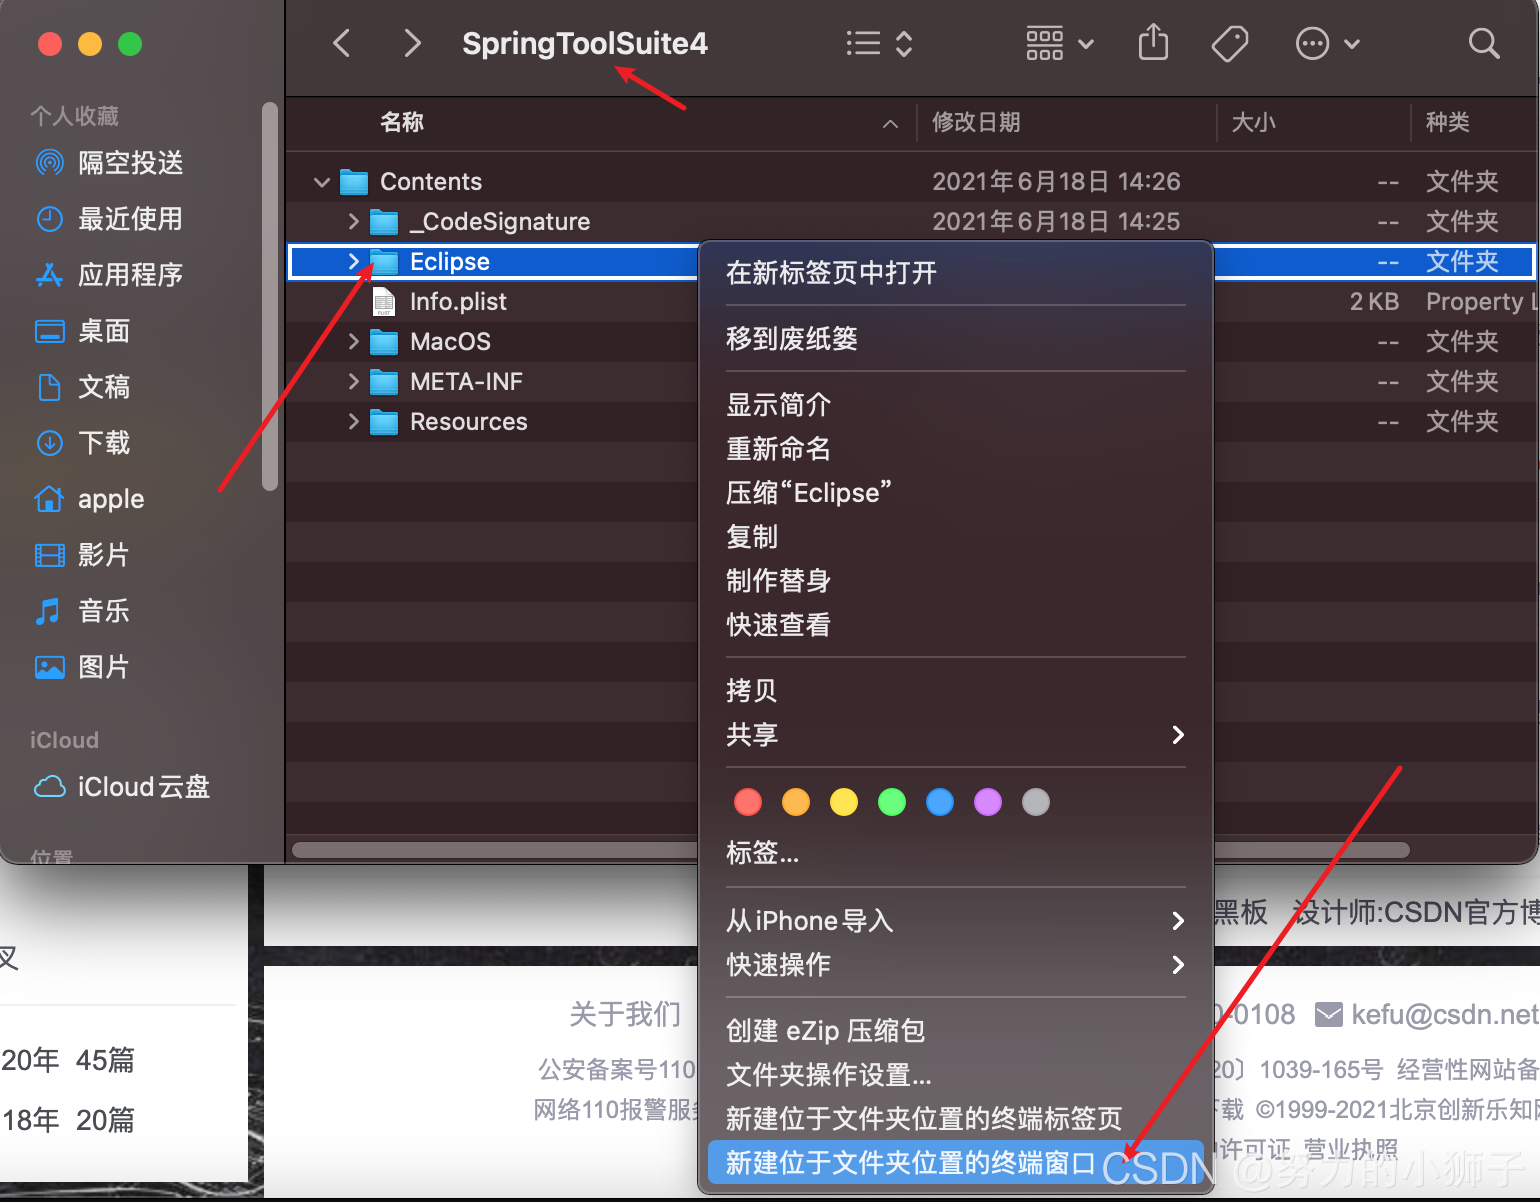Expand the _CodeSignature folder
Screen dimensions: 1540x1202
coord(353,221)
